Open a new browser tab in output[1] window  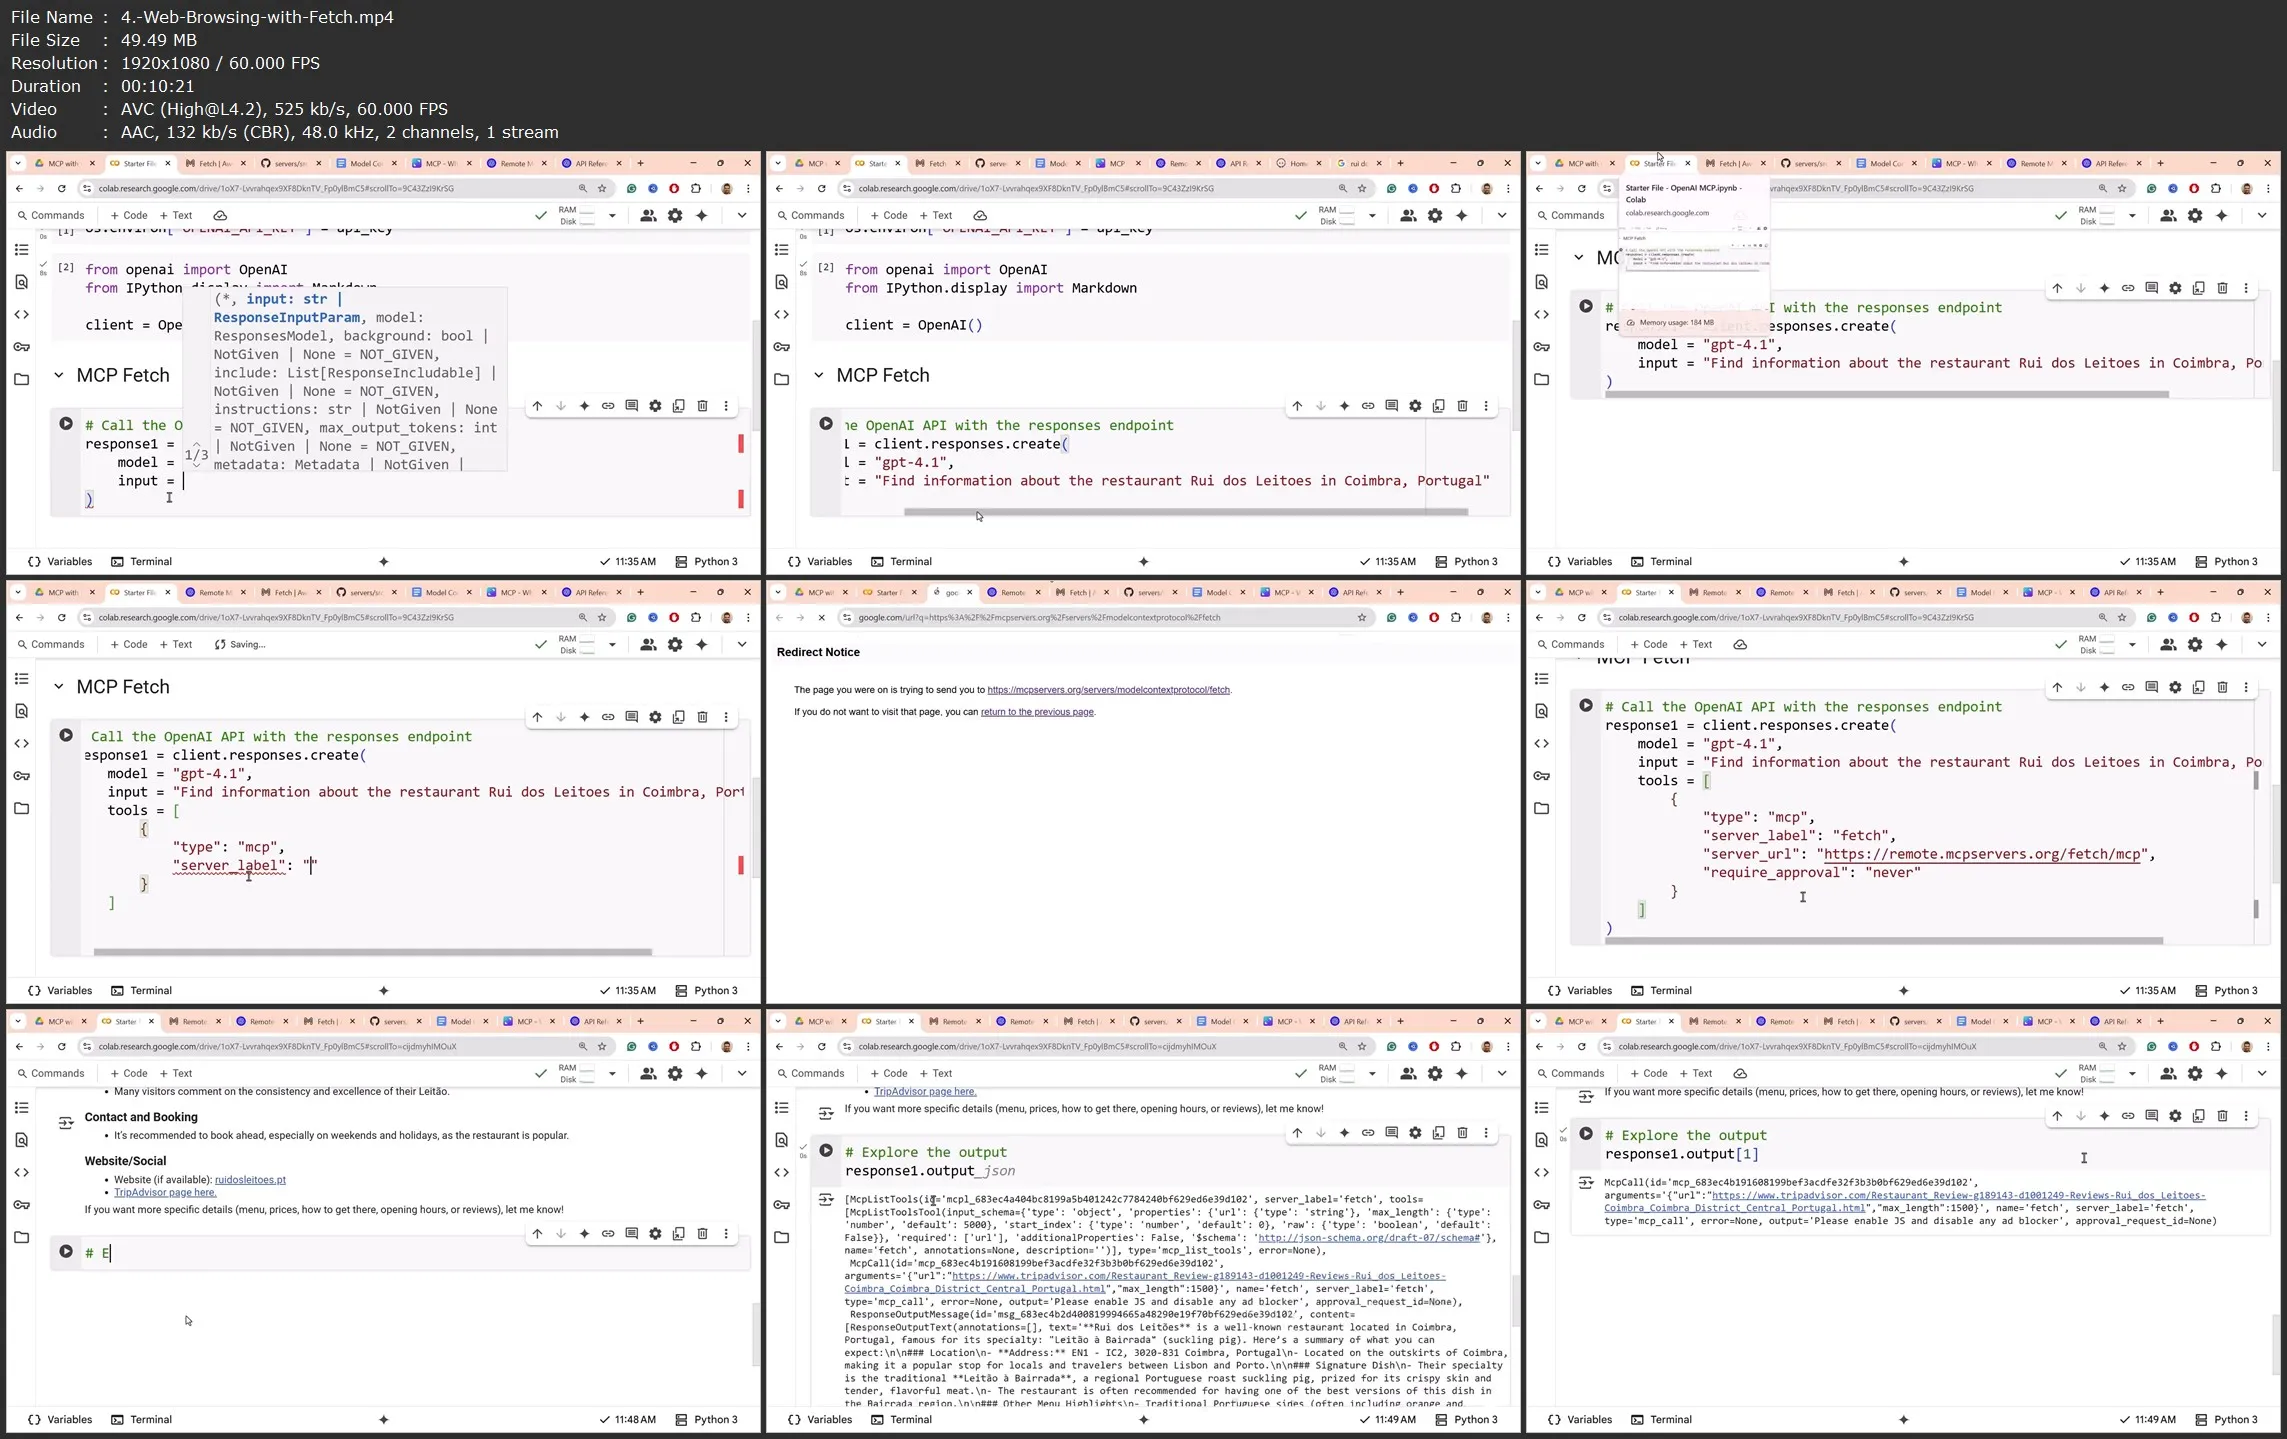2160,1021
